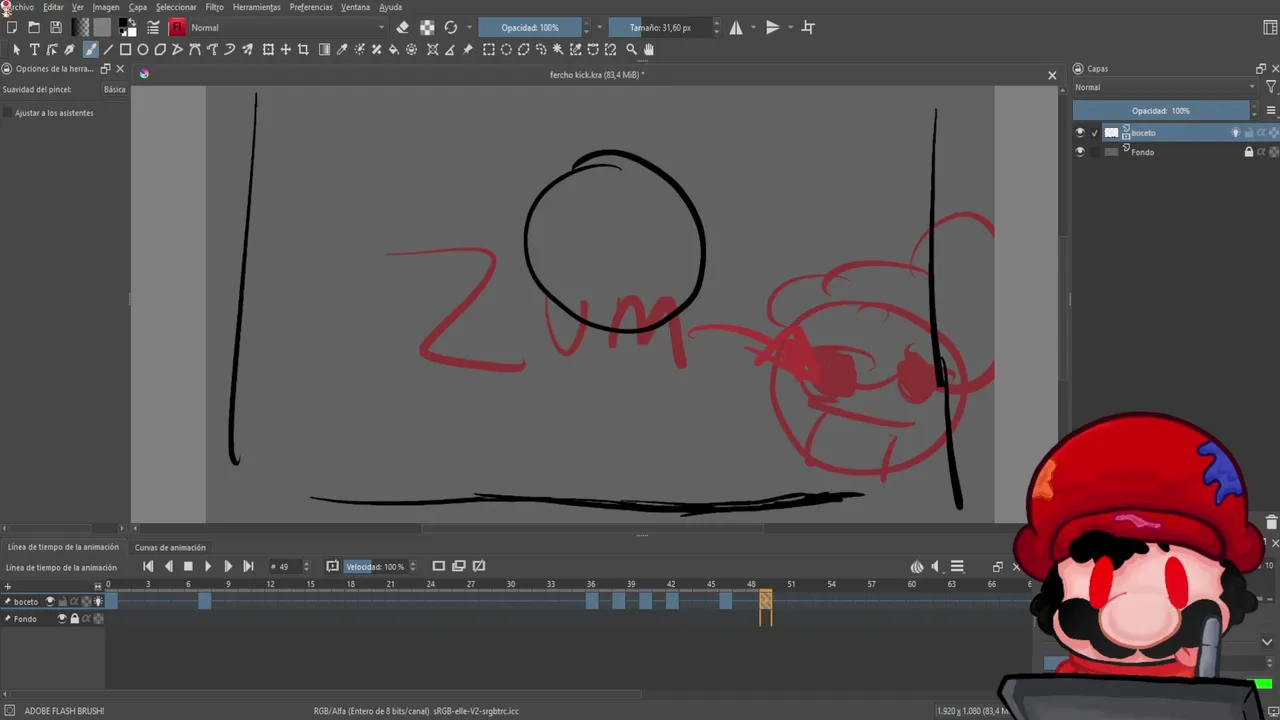Screen dimensions: 1280x720
Task: Toggle boceto onion skin bulb in Capas
Action: [x=1235, y=132]
